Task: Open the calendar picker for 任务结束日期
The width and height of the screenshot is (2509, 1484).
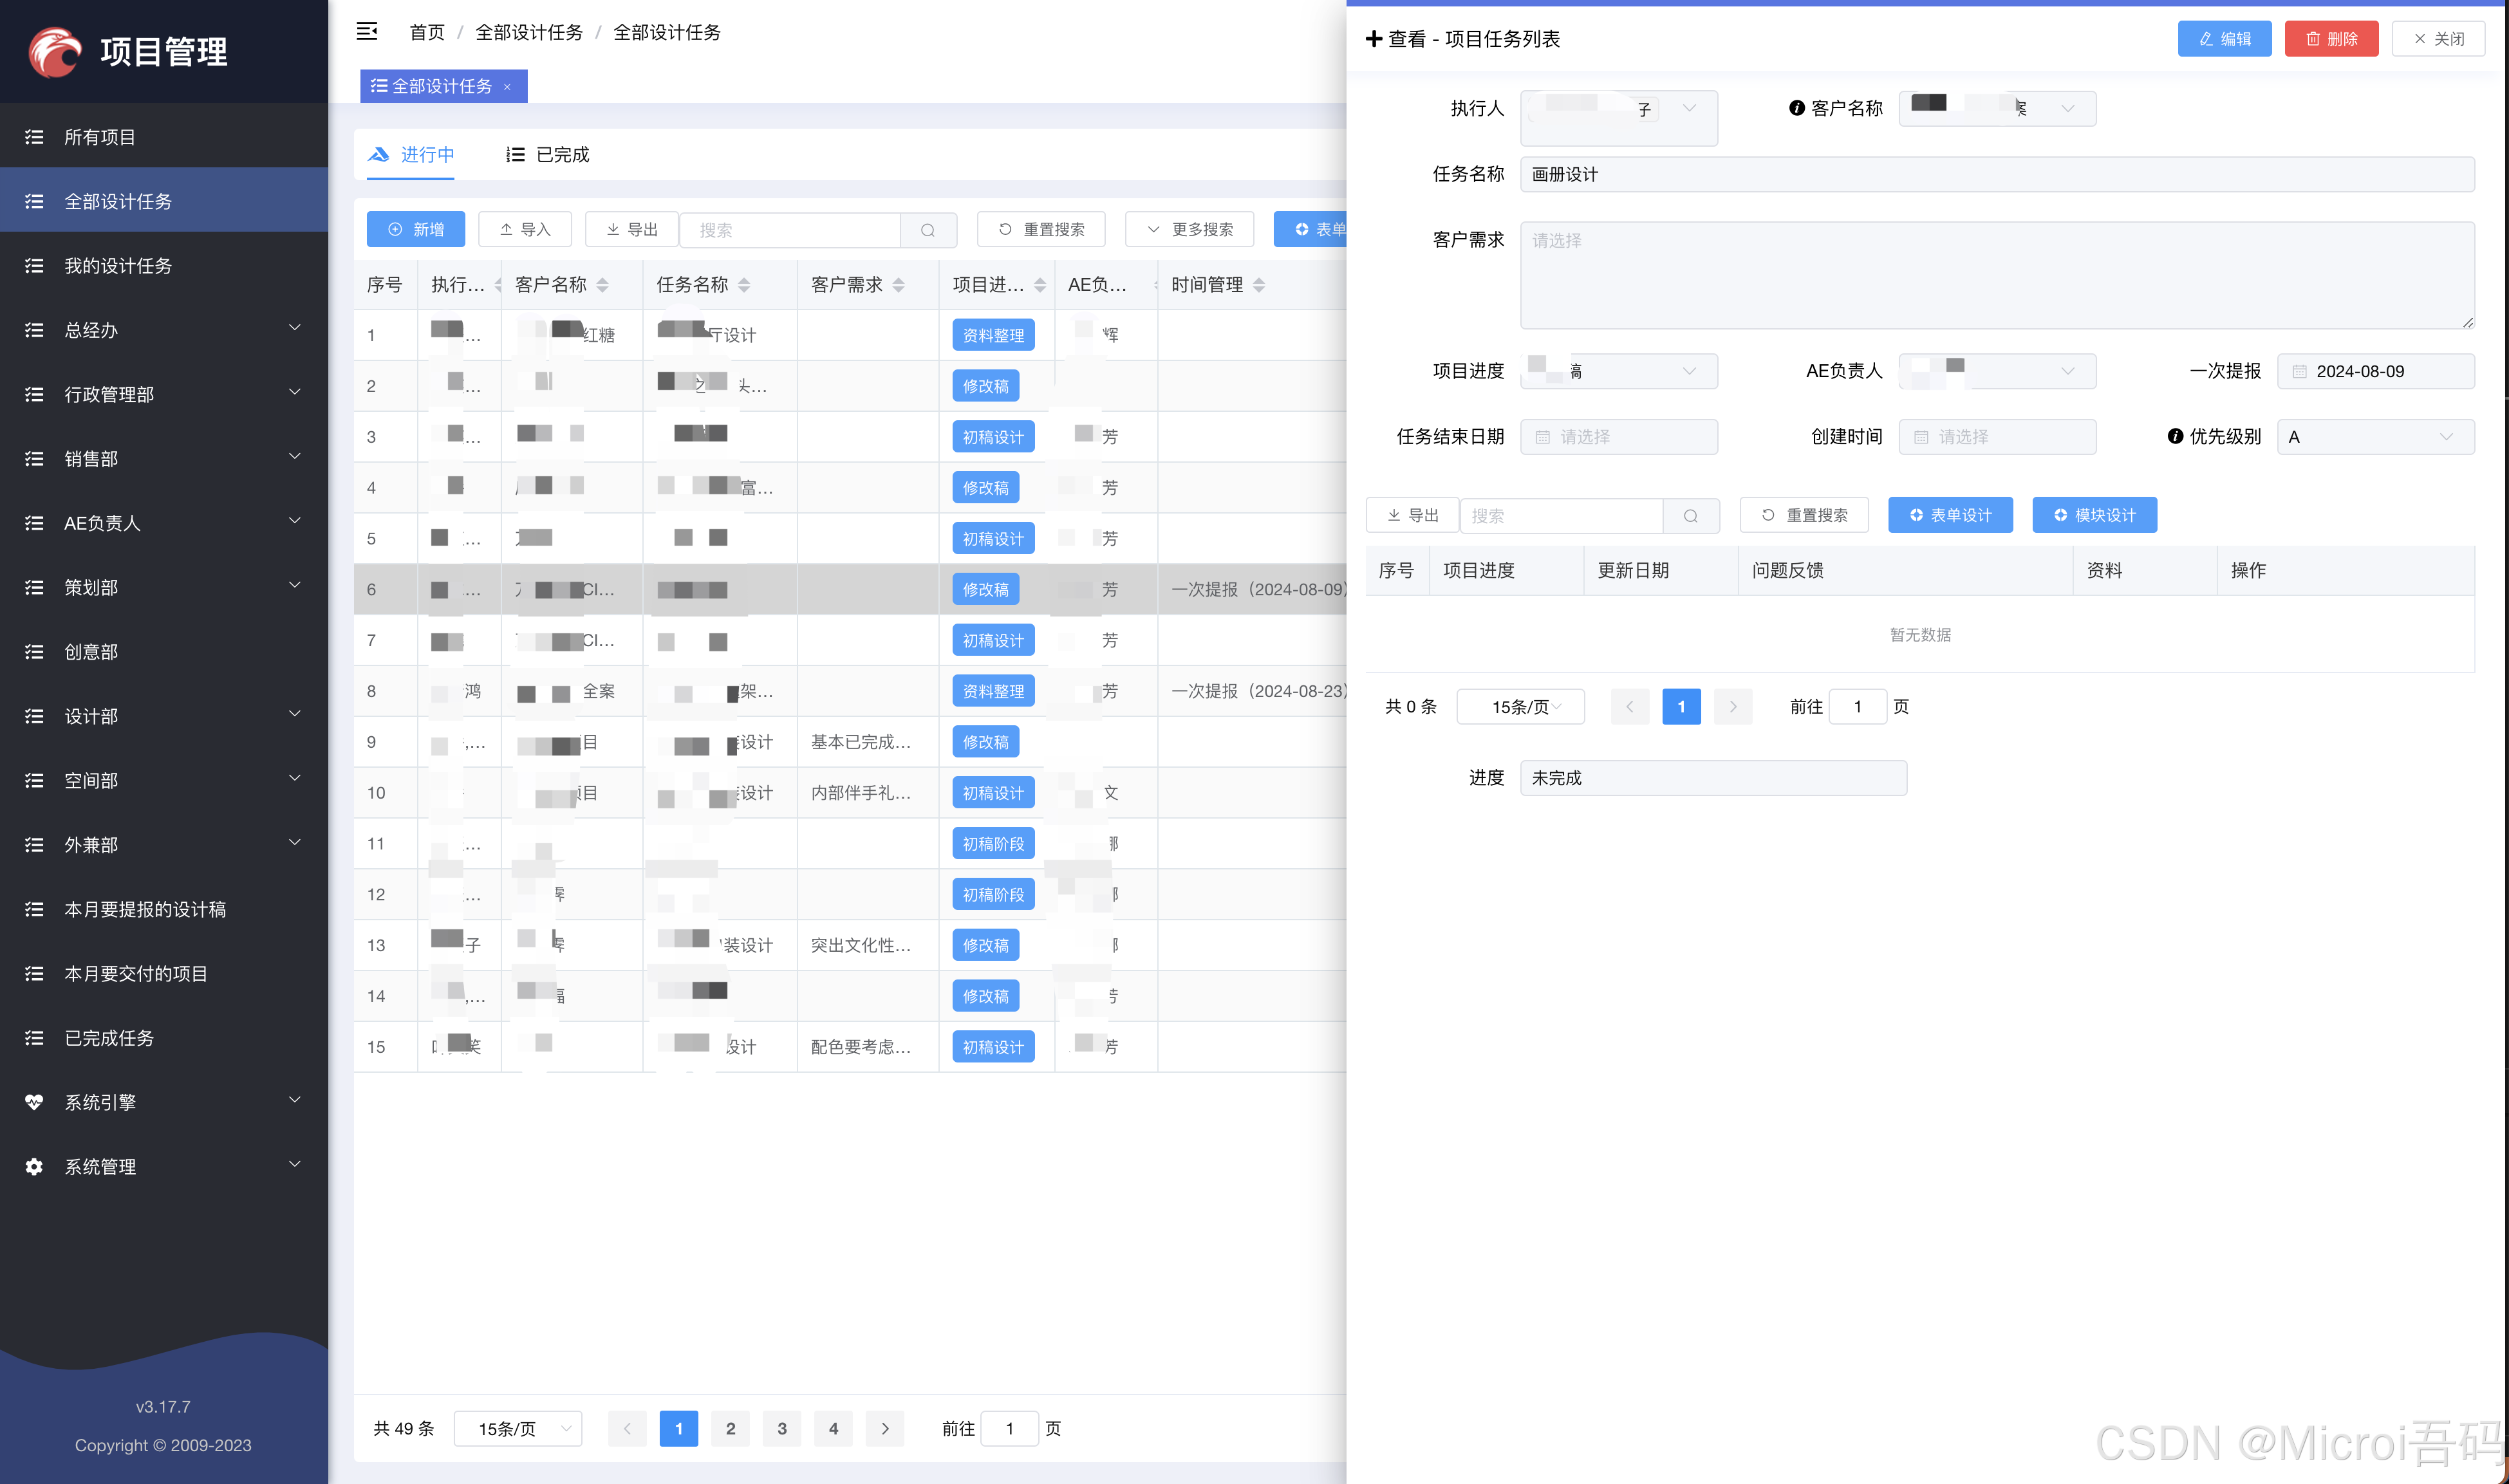Action: pos(1619,436)
